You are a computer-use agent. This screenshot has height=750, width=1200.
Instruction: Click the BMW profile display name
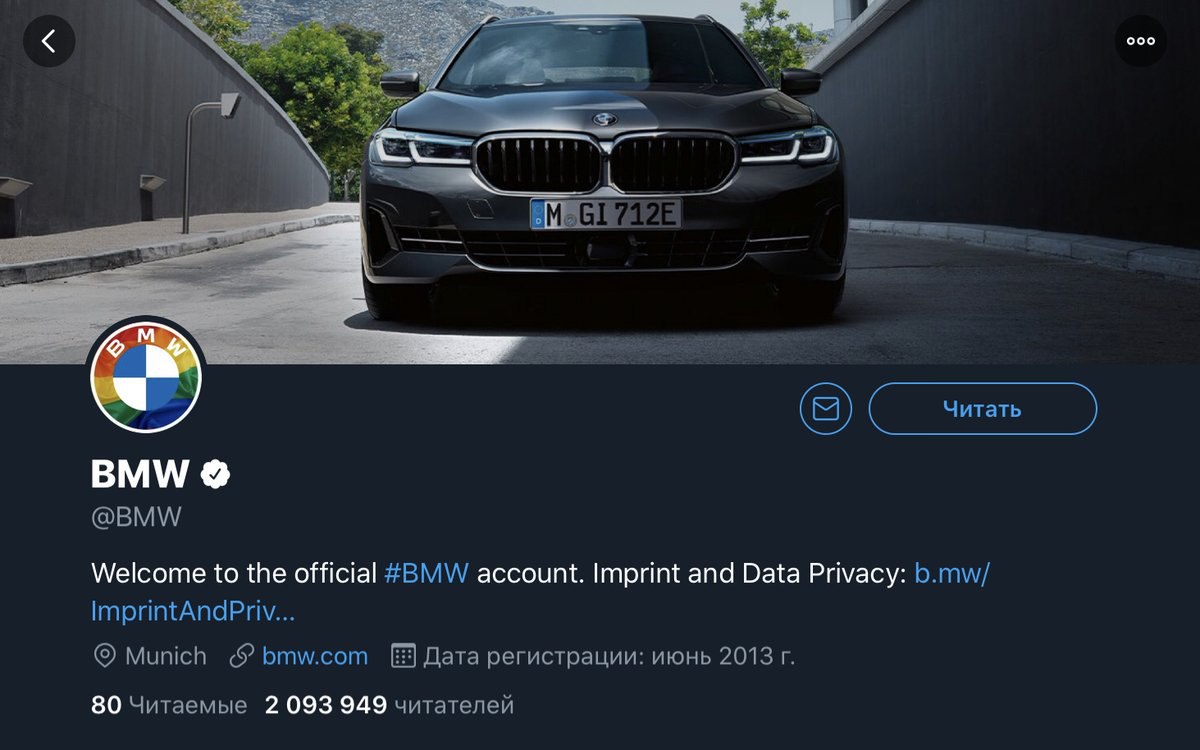(x=140, y=474)
